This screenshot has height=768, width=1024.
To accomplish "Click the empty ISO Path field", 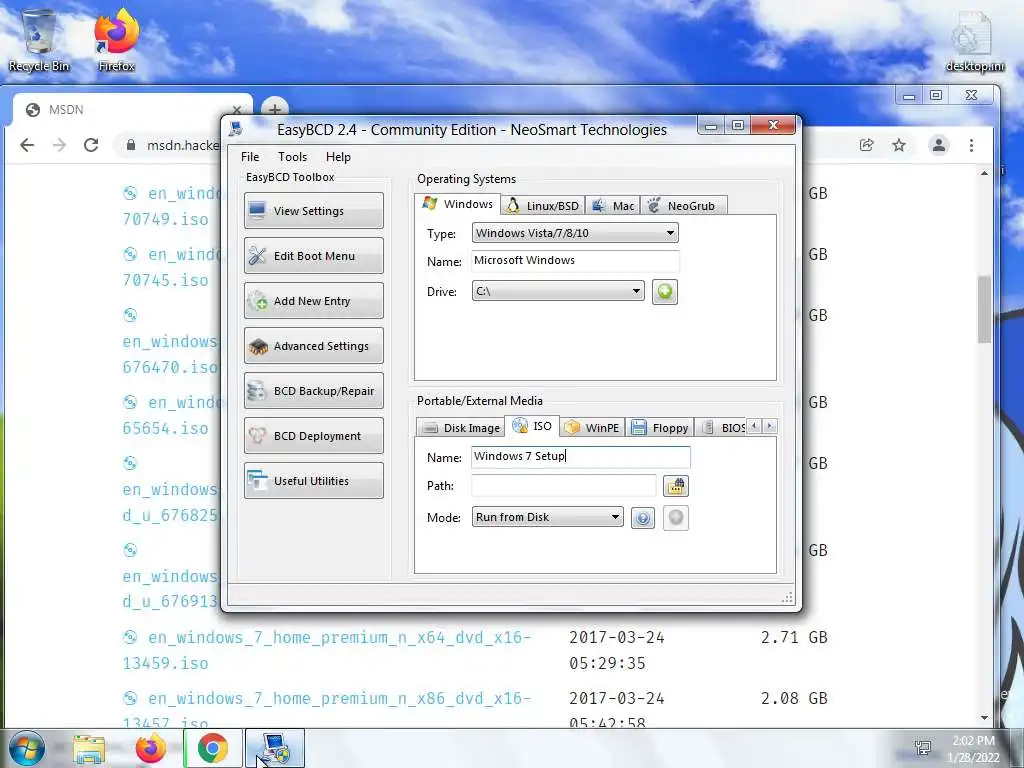I will coord(564,485).
